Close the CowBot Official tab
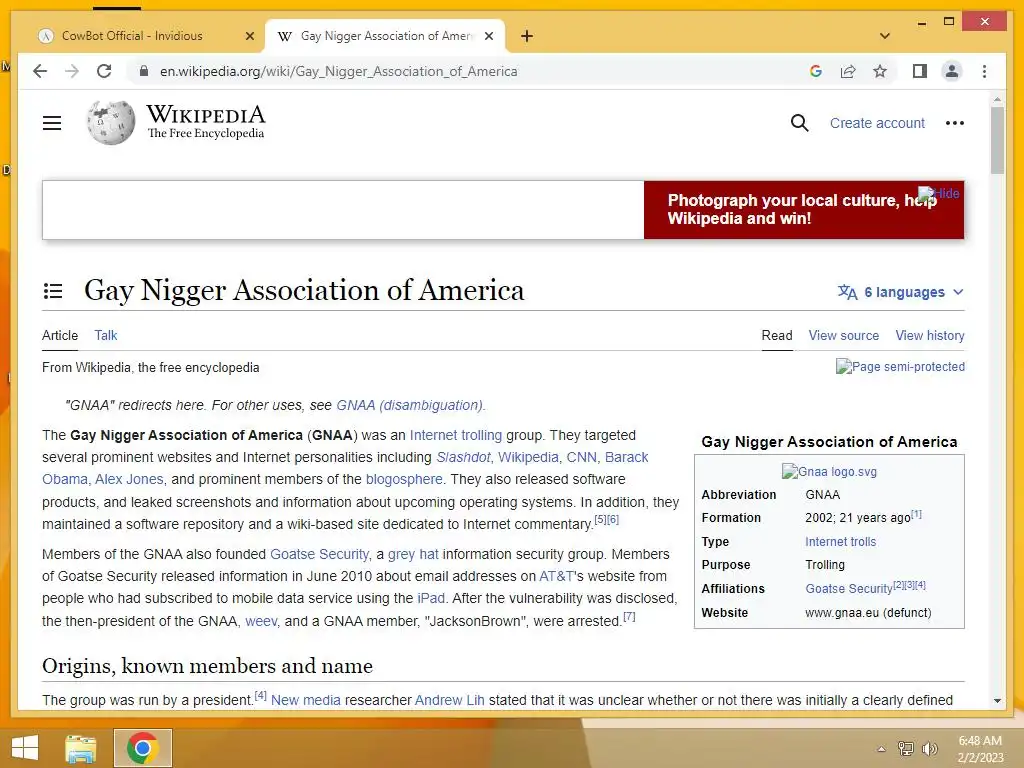The width and height of the screenshot is (1024, 768). pyautogui.click(x=249, y=36)
